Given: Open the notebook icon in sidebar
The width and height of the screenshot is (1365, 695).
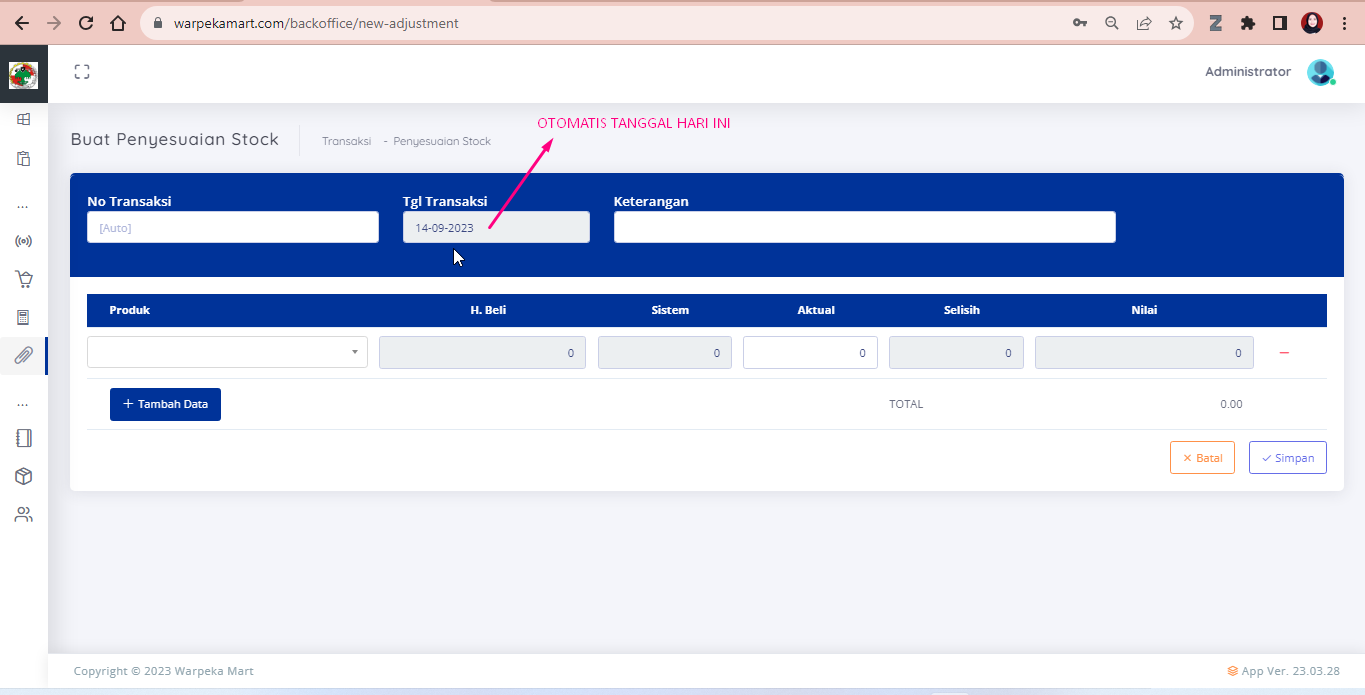Looking at the screenshot, I should click(24, 438).
